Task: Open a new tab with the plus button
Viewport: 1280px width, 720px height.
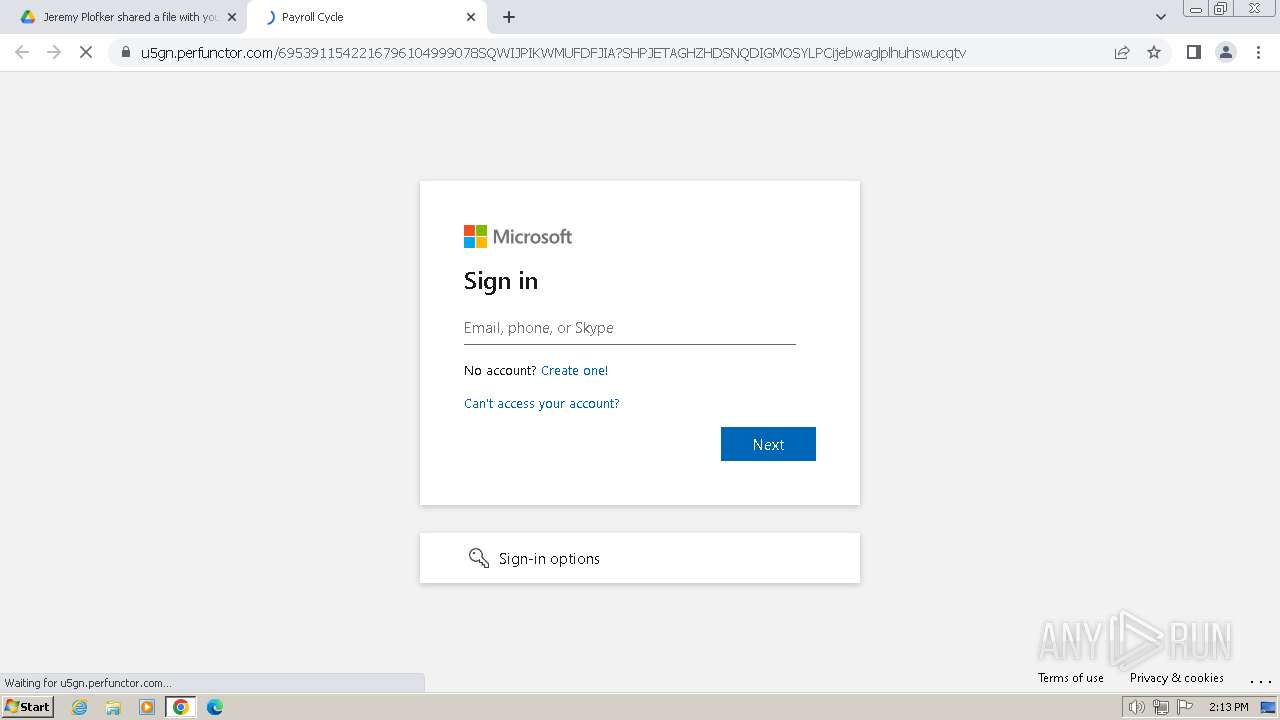Action: [509, 17]
